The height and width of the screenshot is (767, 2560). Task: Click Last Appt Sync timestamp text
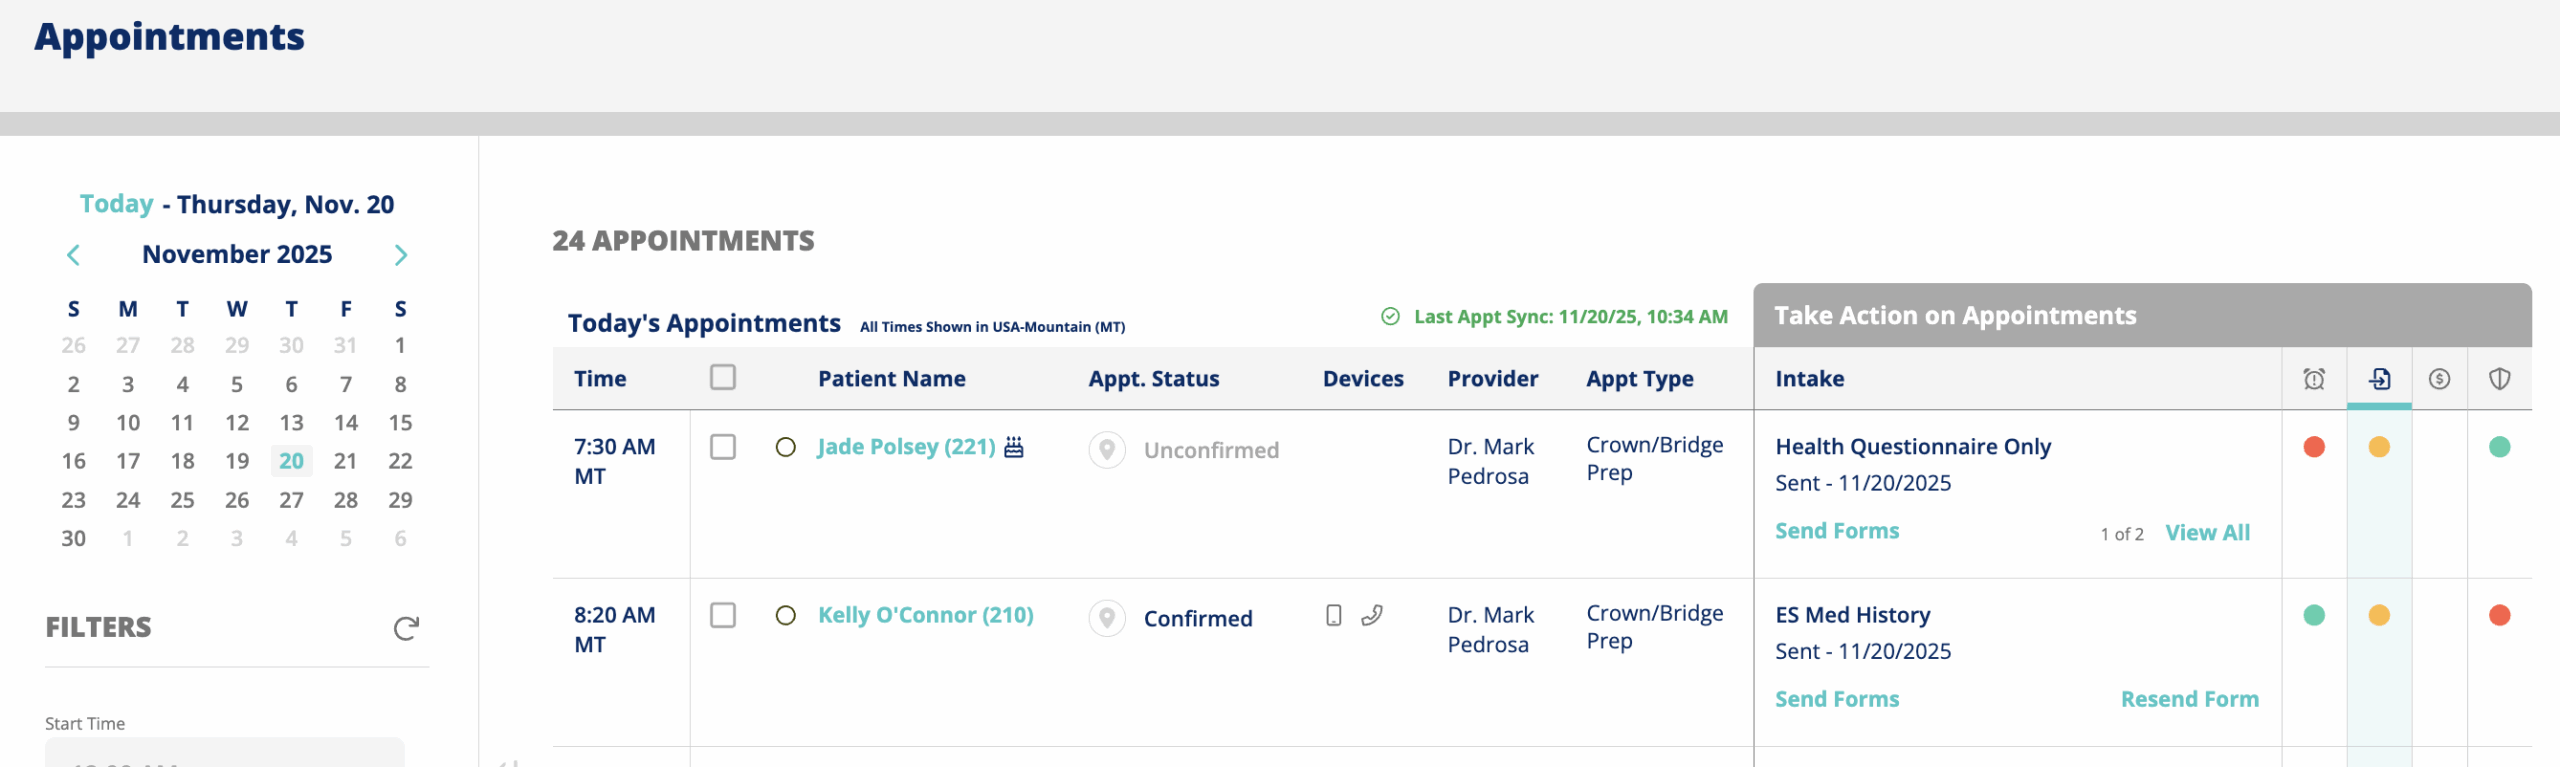[x=1571, y=317]
